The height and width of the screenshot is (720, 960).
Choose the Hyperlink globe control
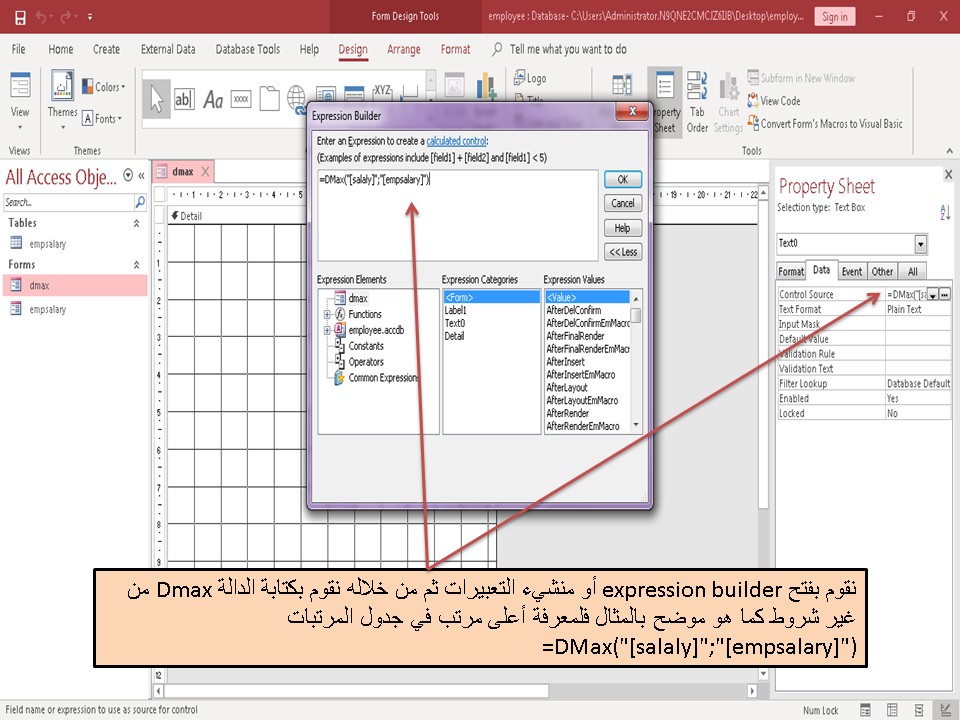click(x=296, y=99)
